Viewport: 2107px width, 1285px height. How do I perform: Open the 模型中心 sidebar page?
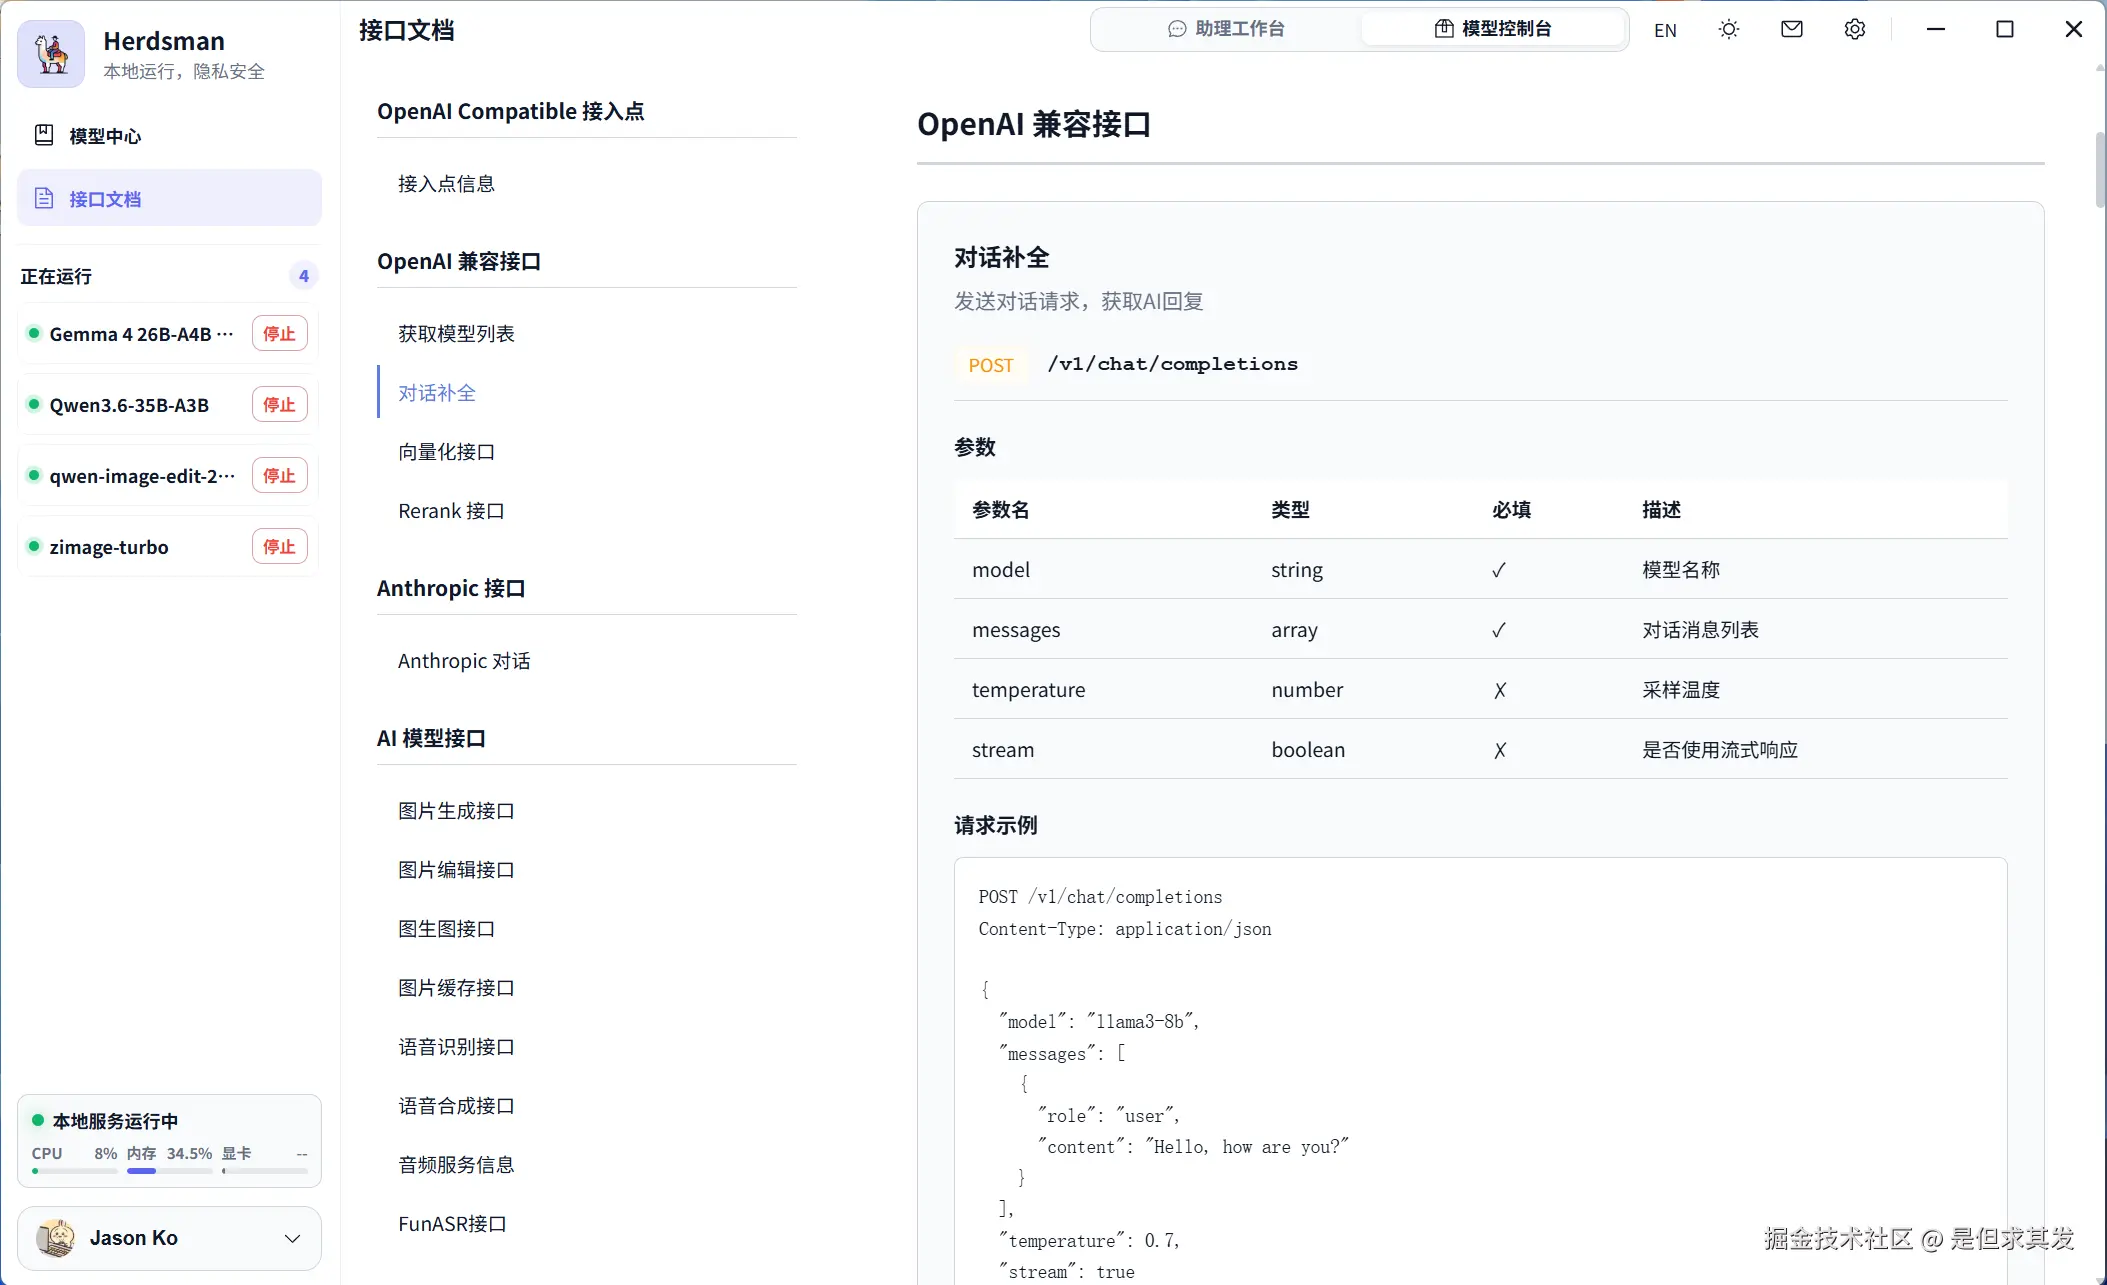[x=169, y=136]
